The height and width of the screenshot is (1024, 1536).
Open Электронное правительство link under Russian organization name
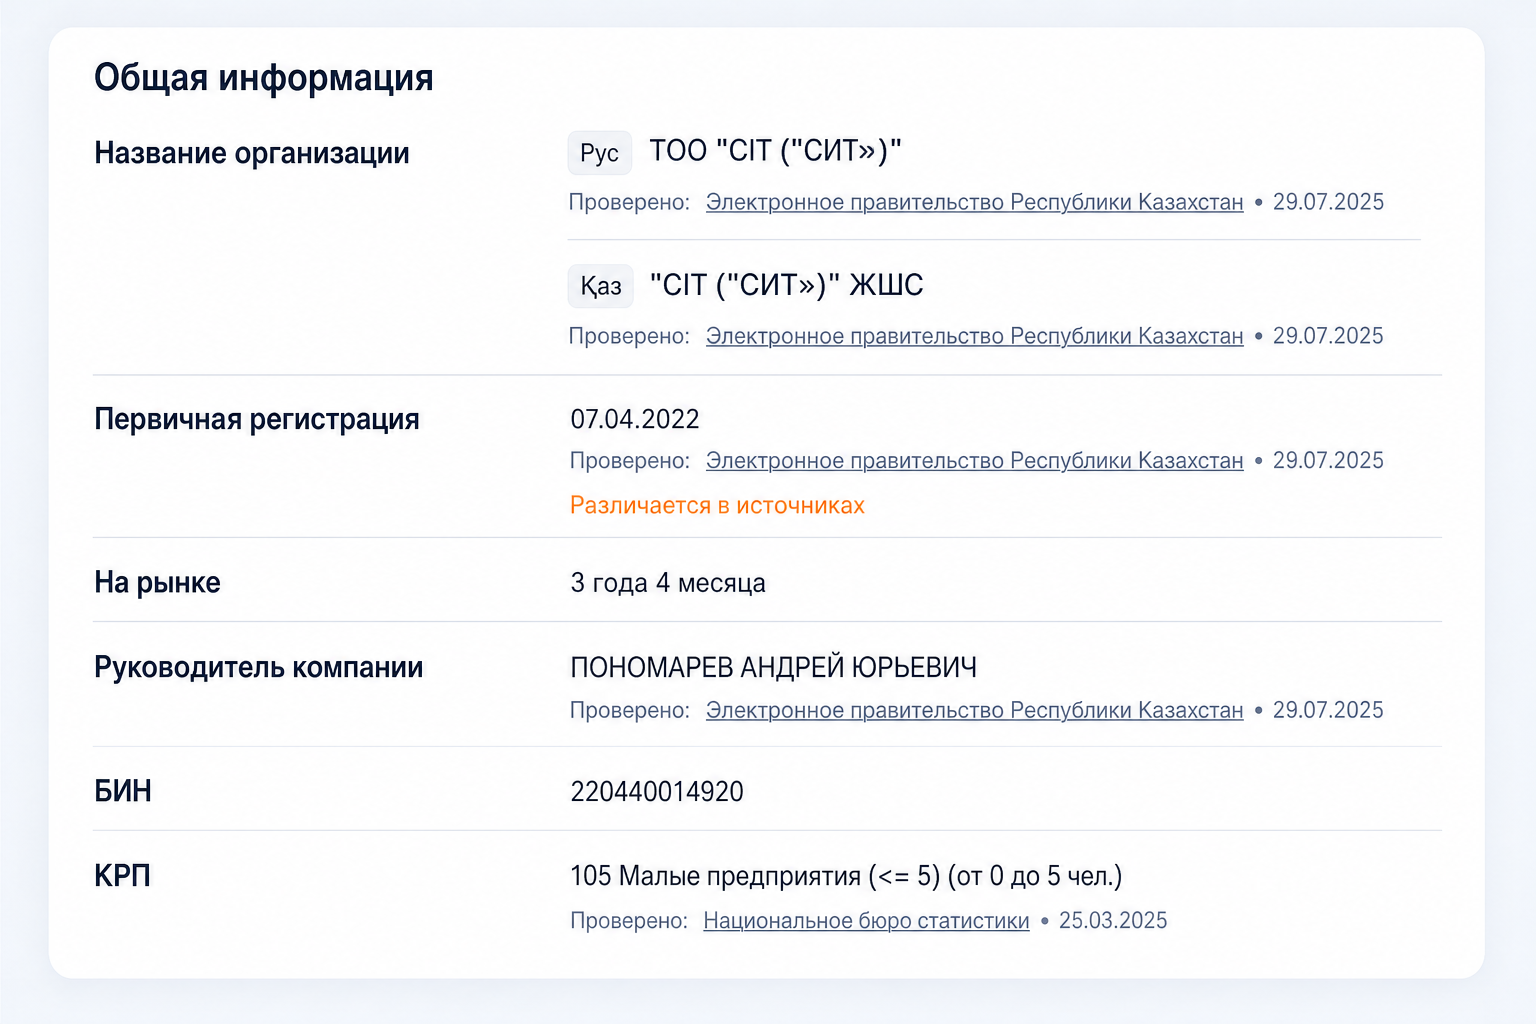click(x=975, y=202)
